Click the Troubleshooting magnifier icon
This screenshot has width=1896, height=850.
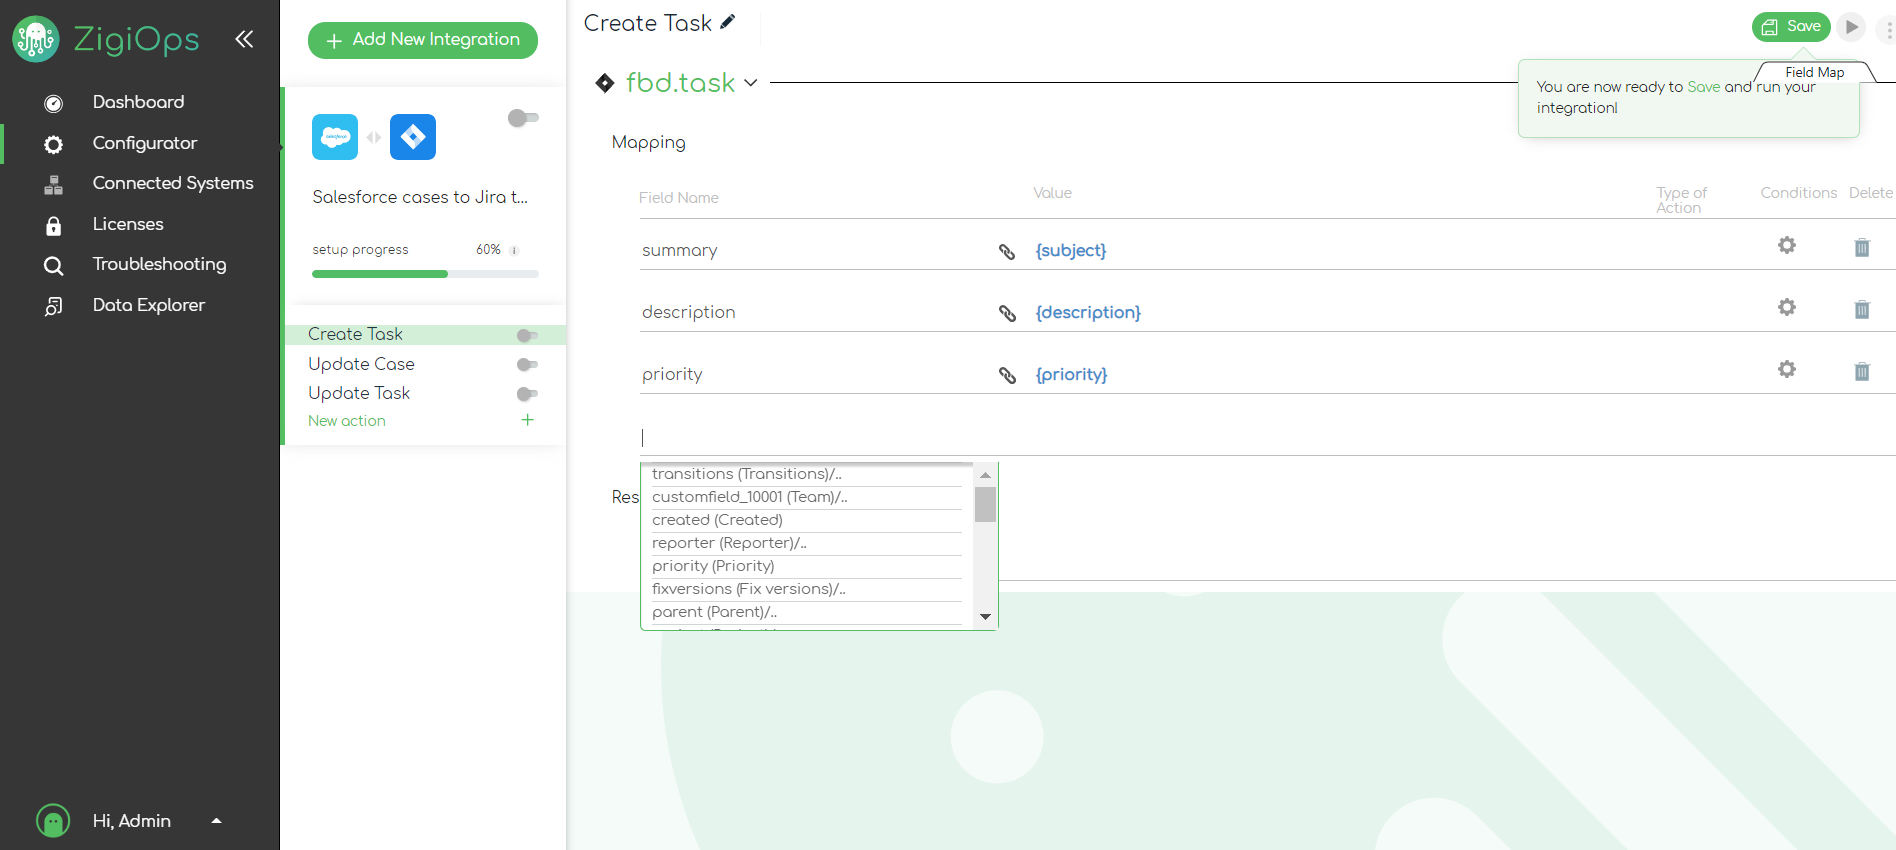coord(54,266)
